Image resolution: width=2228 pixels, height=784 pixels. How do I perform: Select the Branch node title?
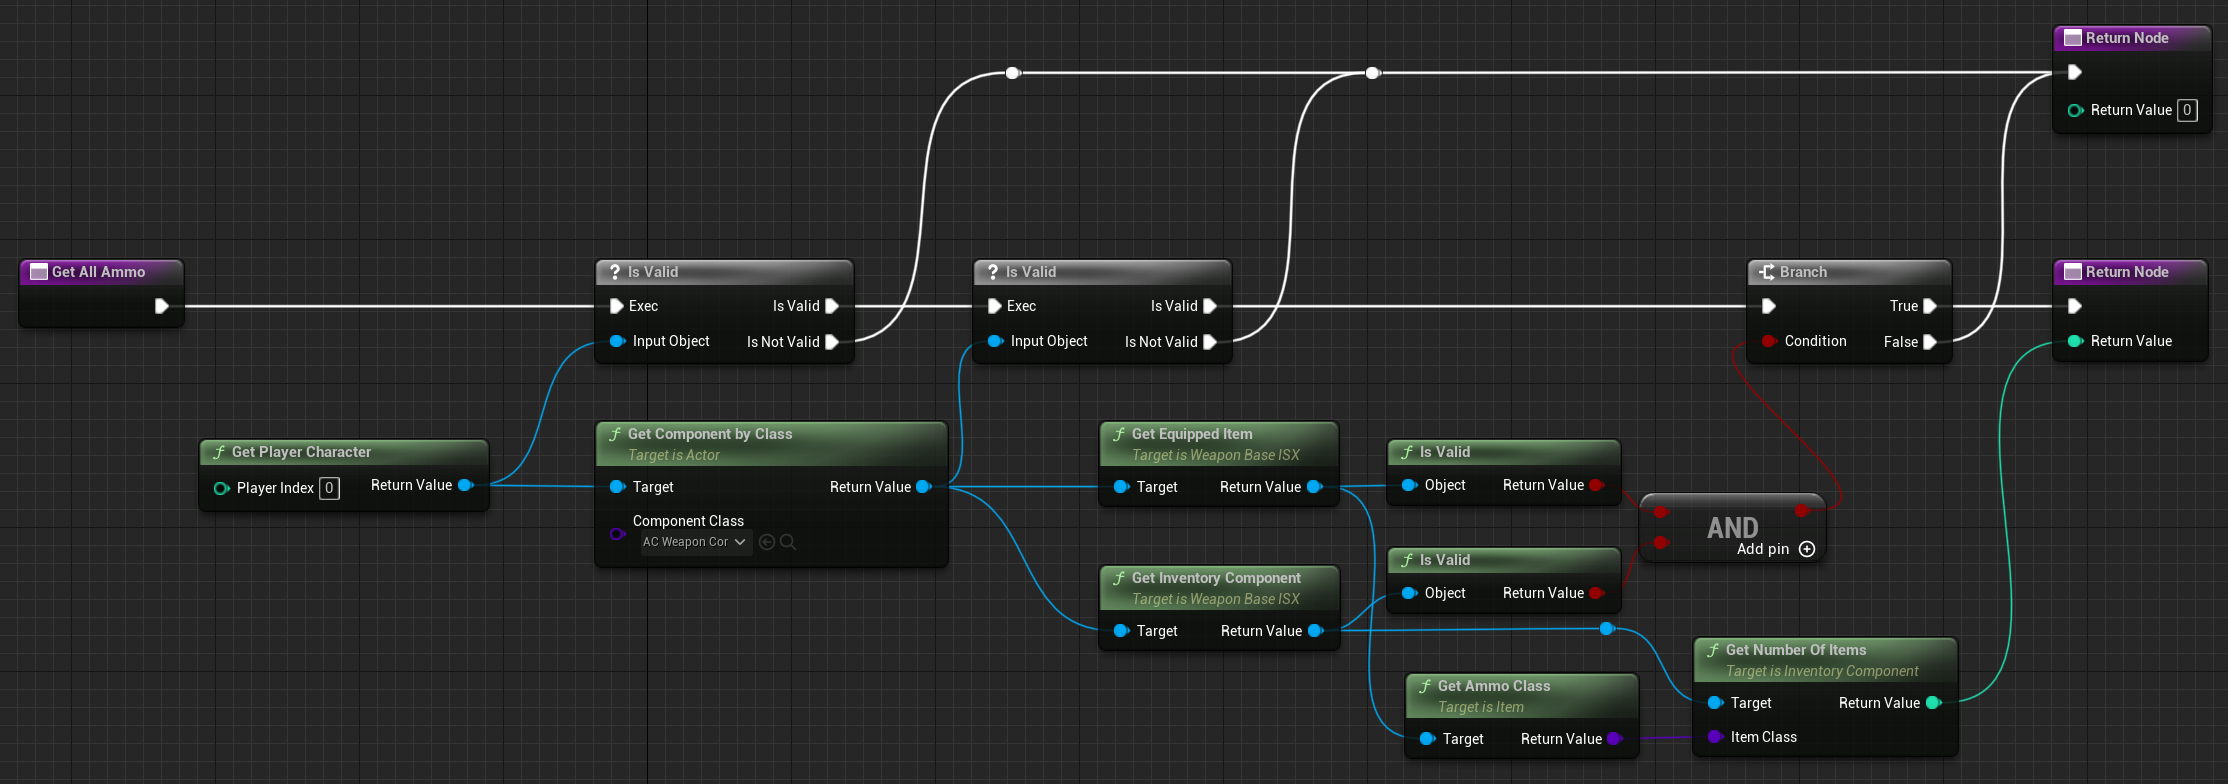1803,272
